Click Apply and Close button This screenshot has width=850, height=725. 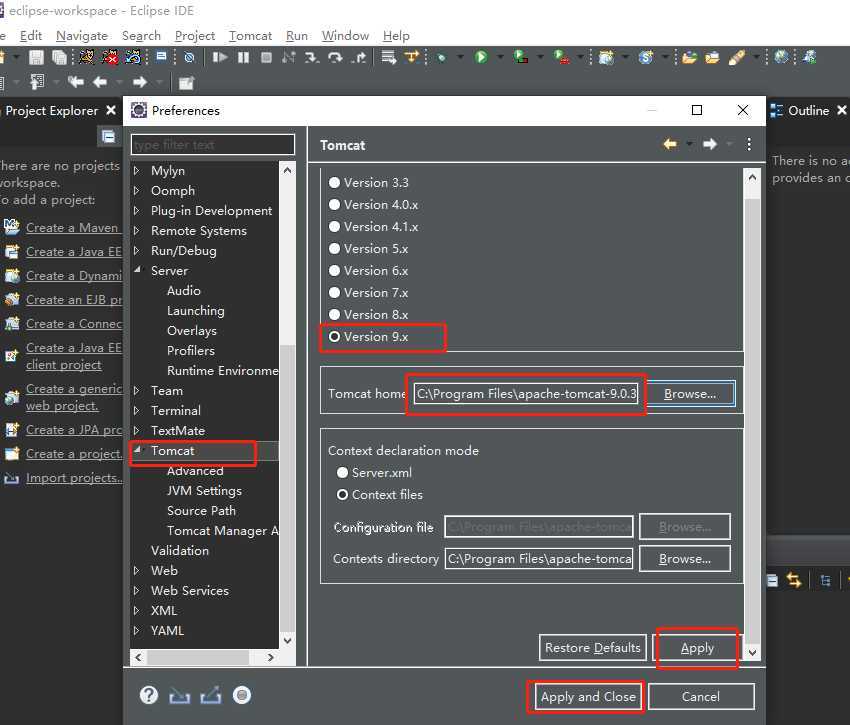point(588,697)
